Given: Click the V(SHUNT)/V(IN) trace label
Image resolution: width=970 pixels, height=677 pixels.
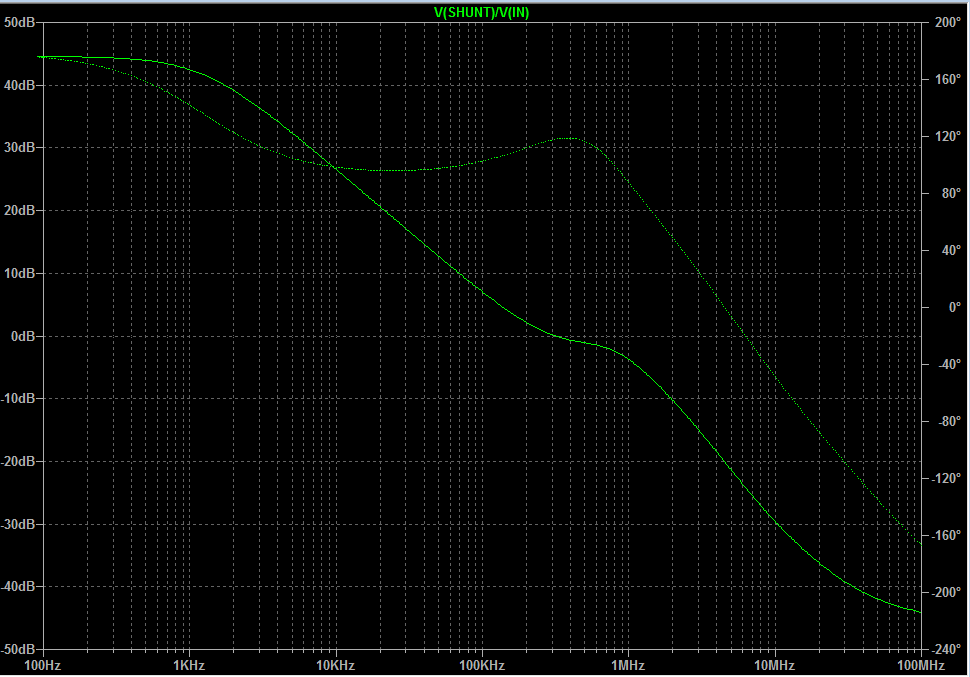Looking at the screenshot, I should pyautogui.click(x=481, y=12).
